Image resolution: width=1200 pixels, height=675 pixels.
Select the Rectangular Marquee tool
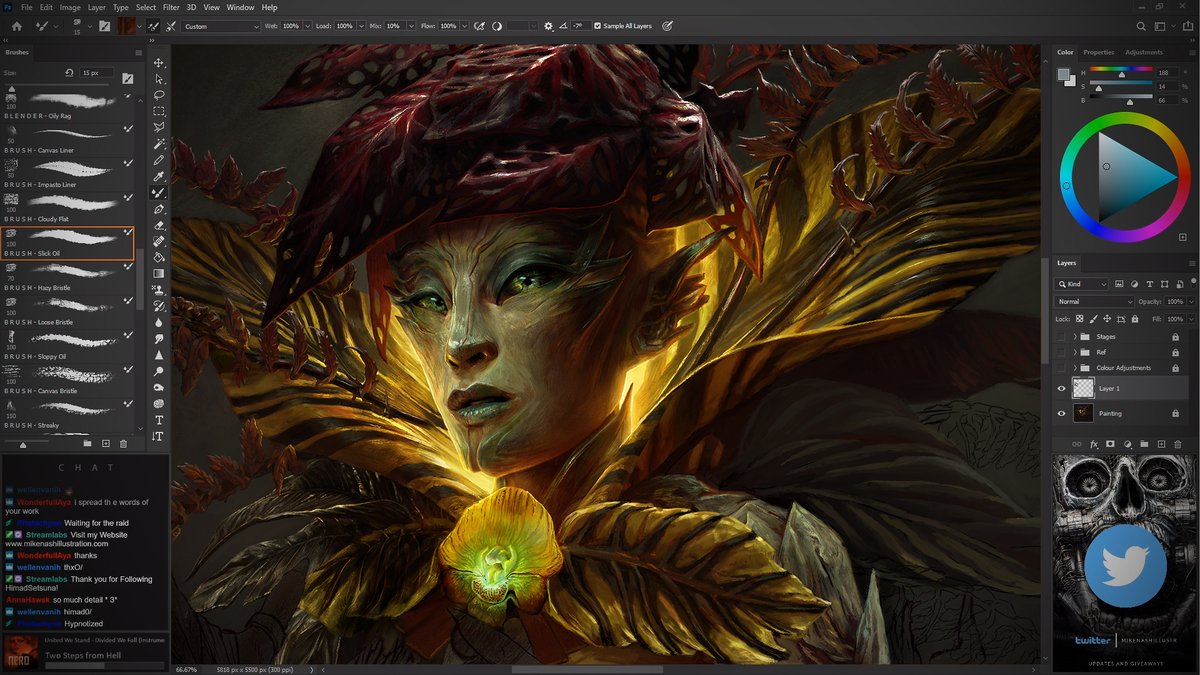coord(159,111)
